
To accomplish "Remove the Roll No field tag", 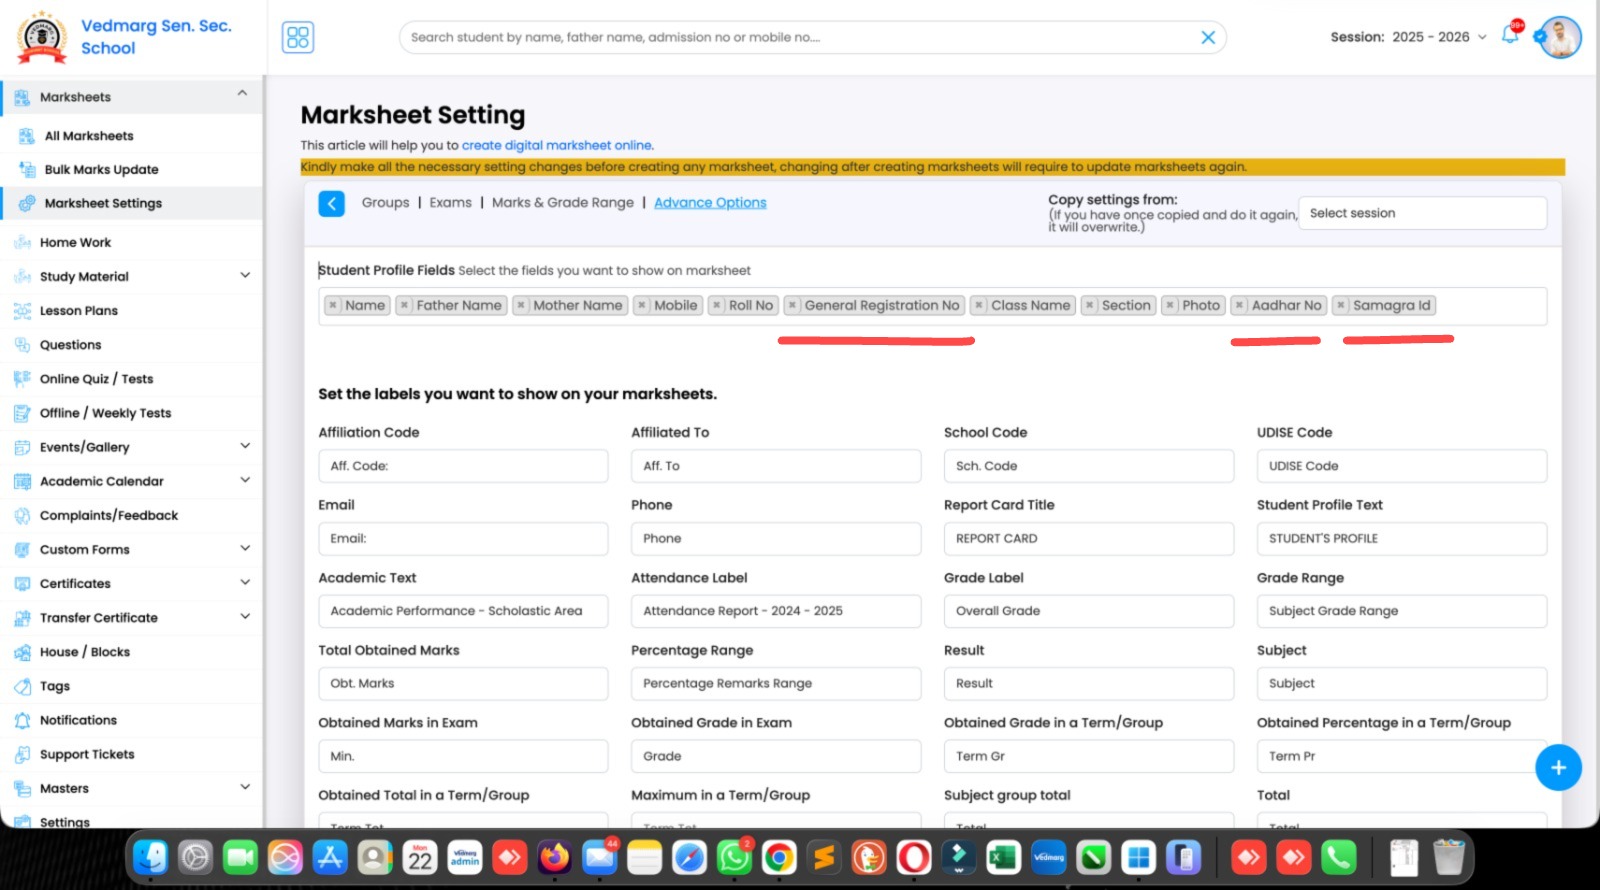I will pos(717,305).
